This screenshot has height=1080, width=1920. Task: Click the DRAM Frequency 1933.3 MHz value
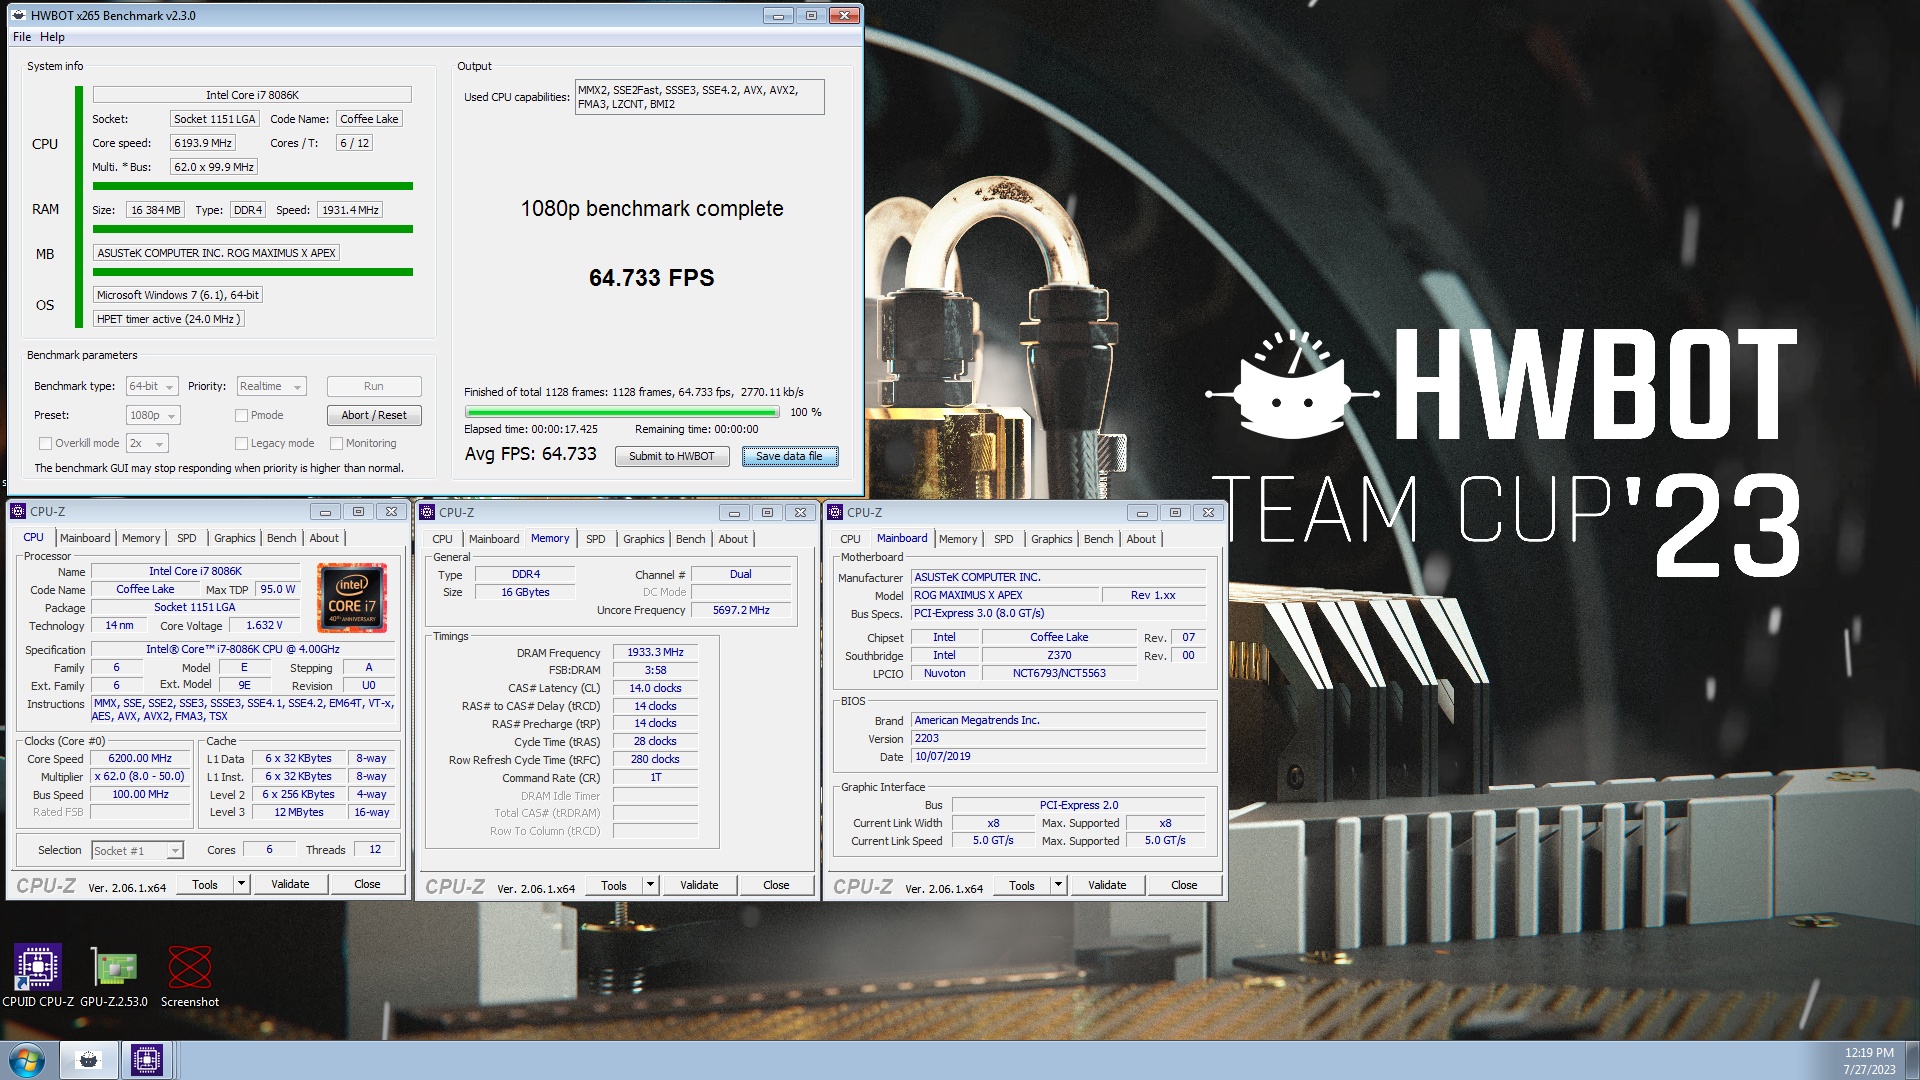(x=655, y=652)
